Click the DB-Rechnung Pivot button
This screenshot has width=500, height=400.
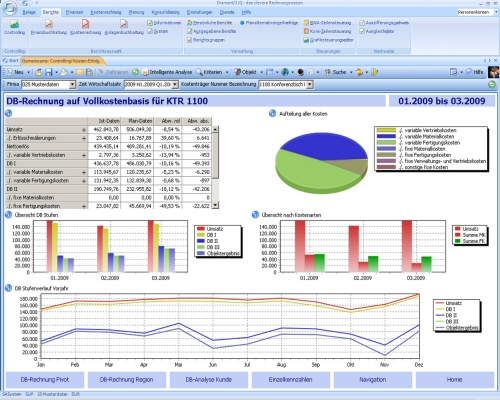(x=45, y=380)
